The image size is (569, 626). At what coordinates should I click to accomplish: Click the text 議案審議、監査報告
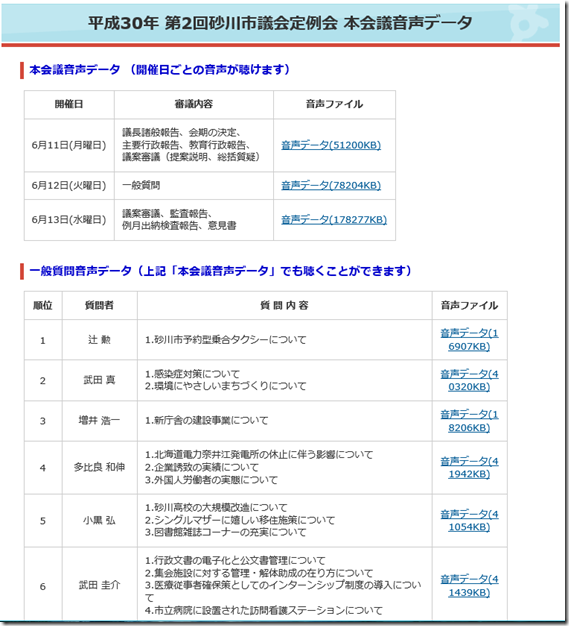coord(167,213)
